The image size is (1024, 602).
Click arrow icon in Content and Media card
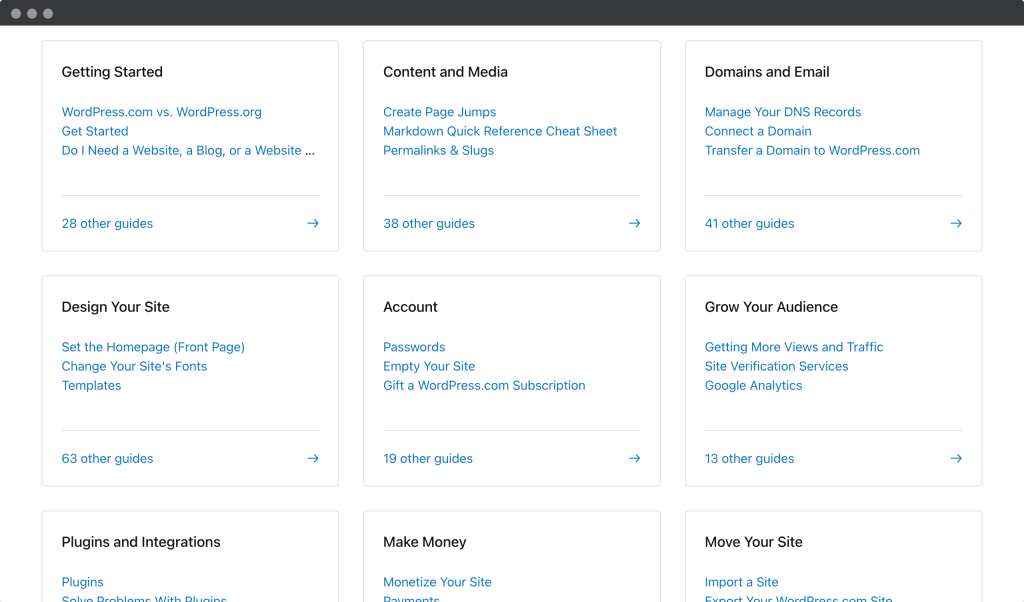click(x=634, y=224)
